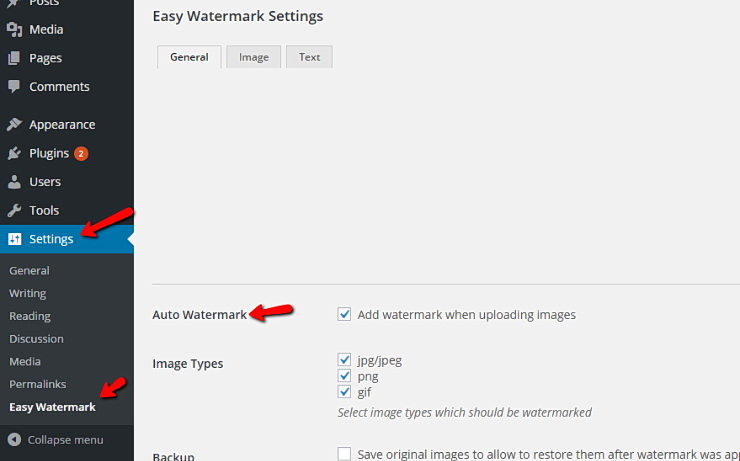Screen dimensions: 740x461
Task: Click the Plugins plug icon
Action: coord(14,154)
